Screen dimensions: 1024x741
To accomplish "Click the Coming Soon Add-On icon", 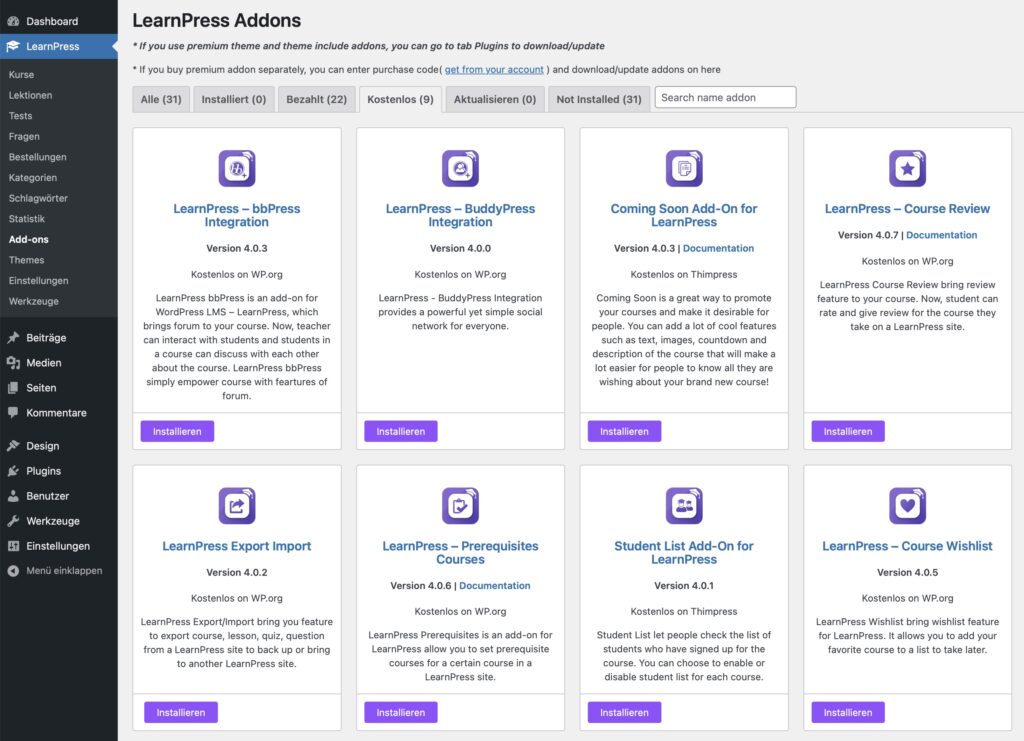I will pos(684,168).
